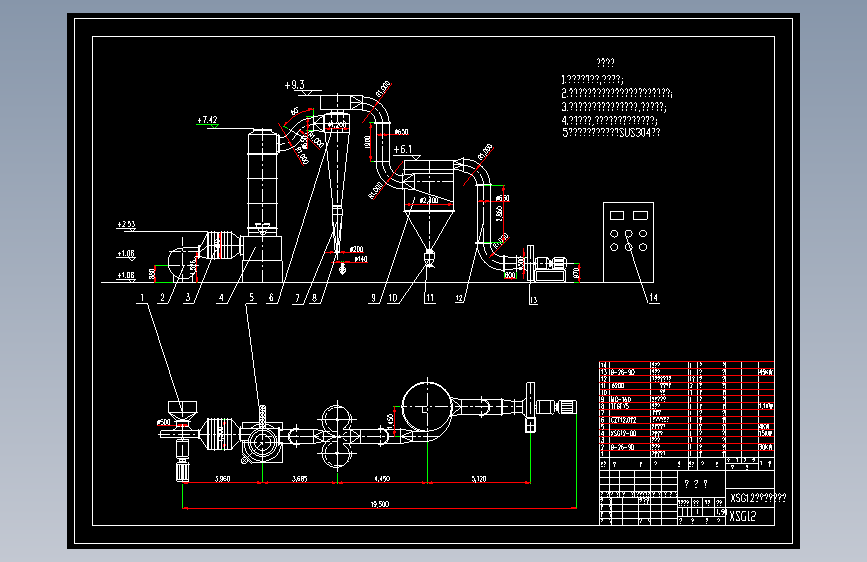Click the 3,685 dimension value

(299, 478)
